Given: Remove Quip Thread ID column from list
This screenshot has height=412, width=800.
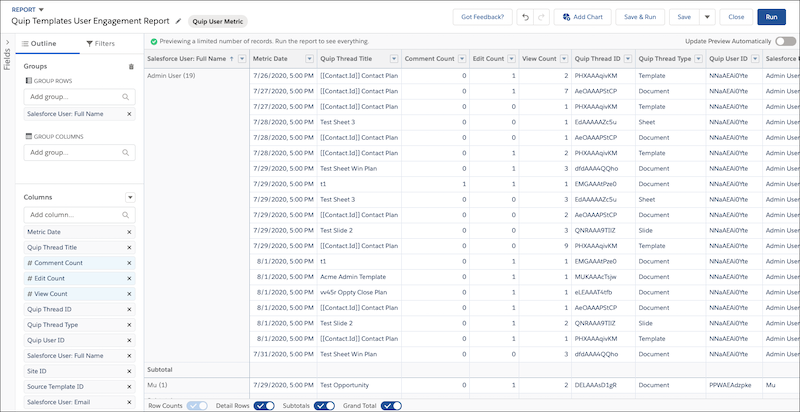Looking at the screenshot, I should pos(129,310).
